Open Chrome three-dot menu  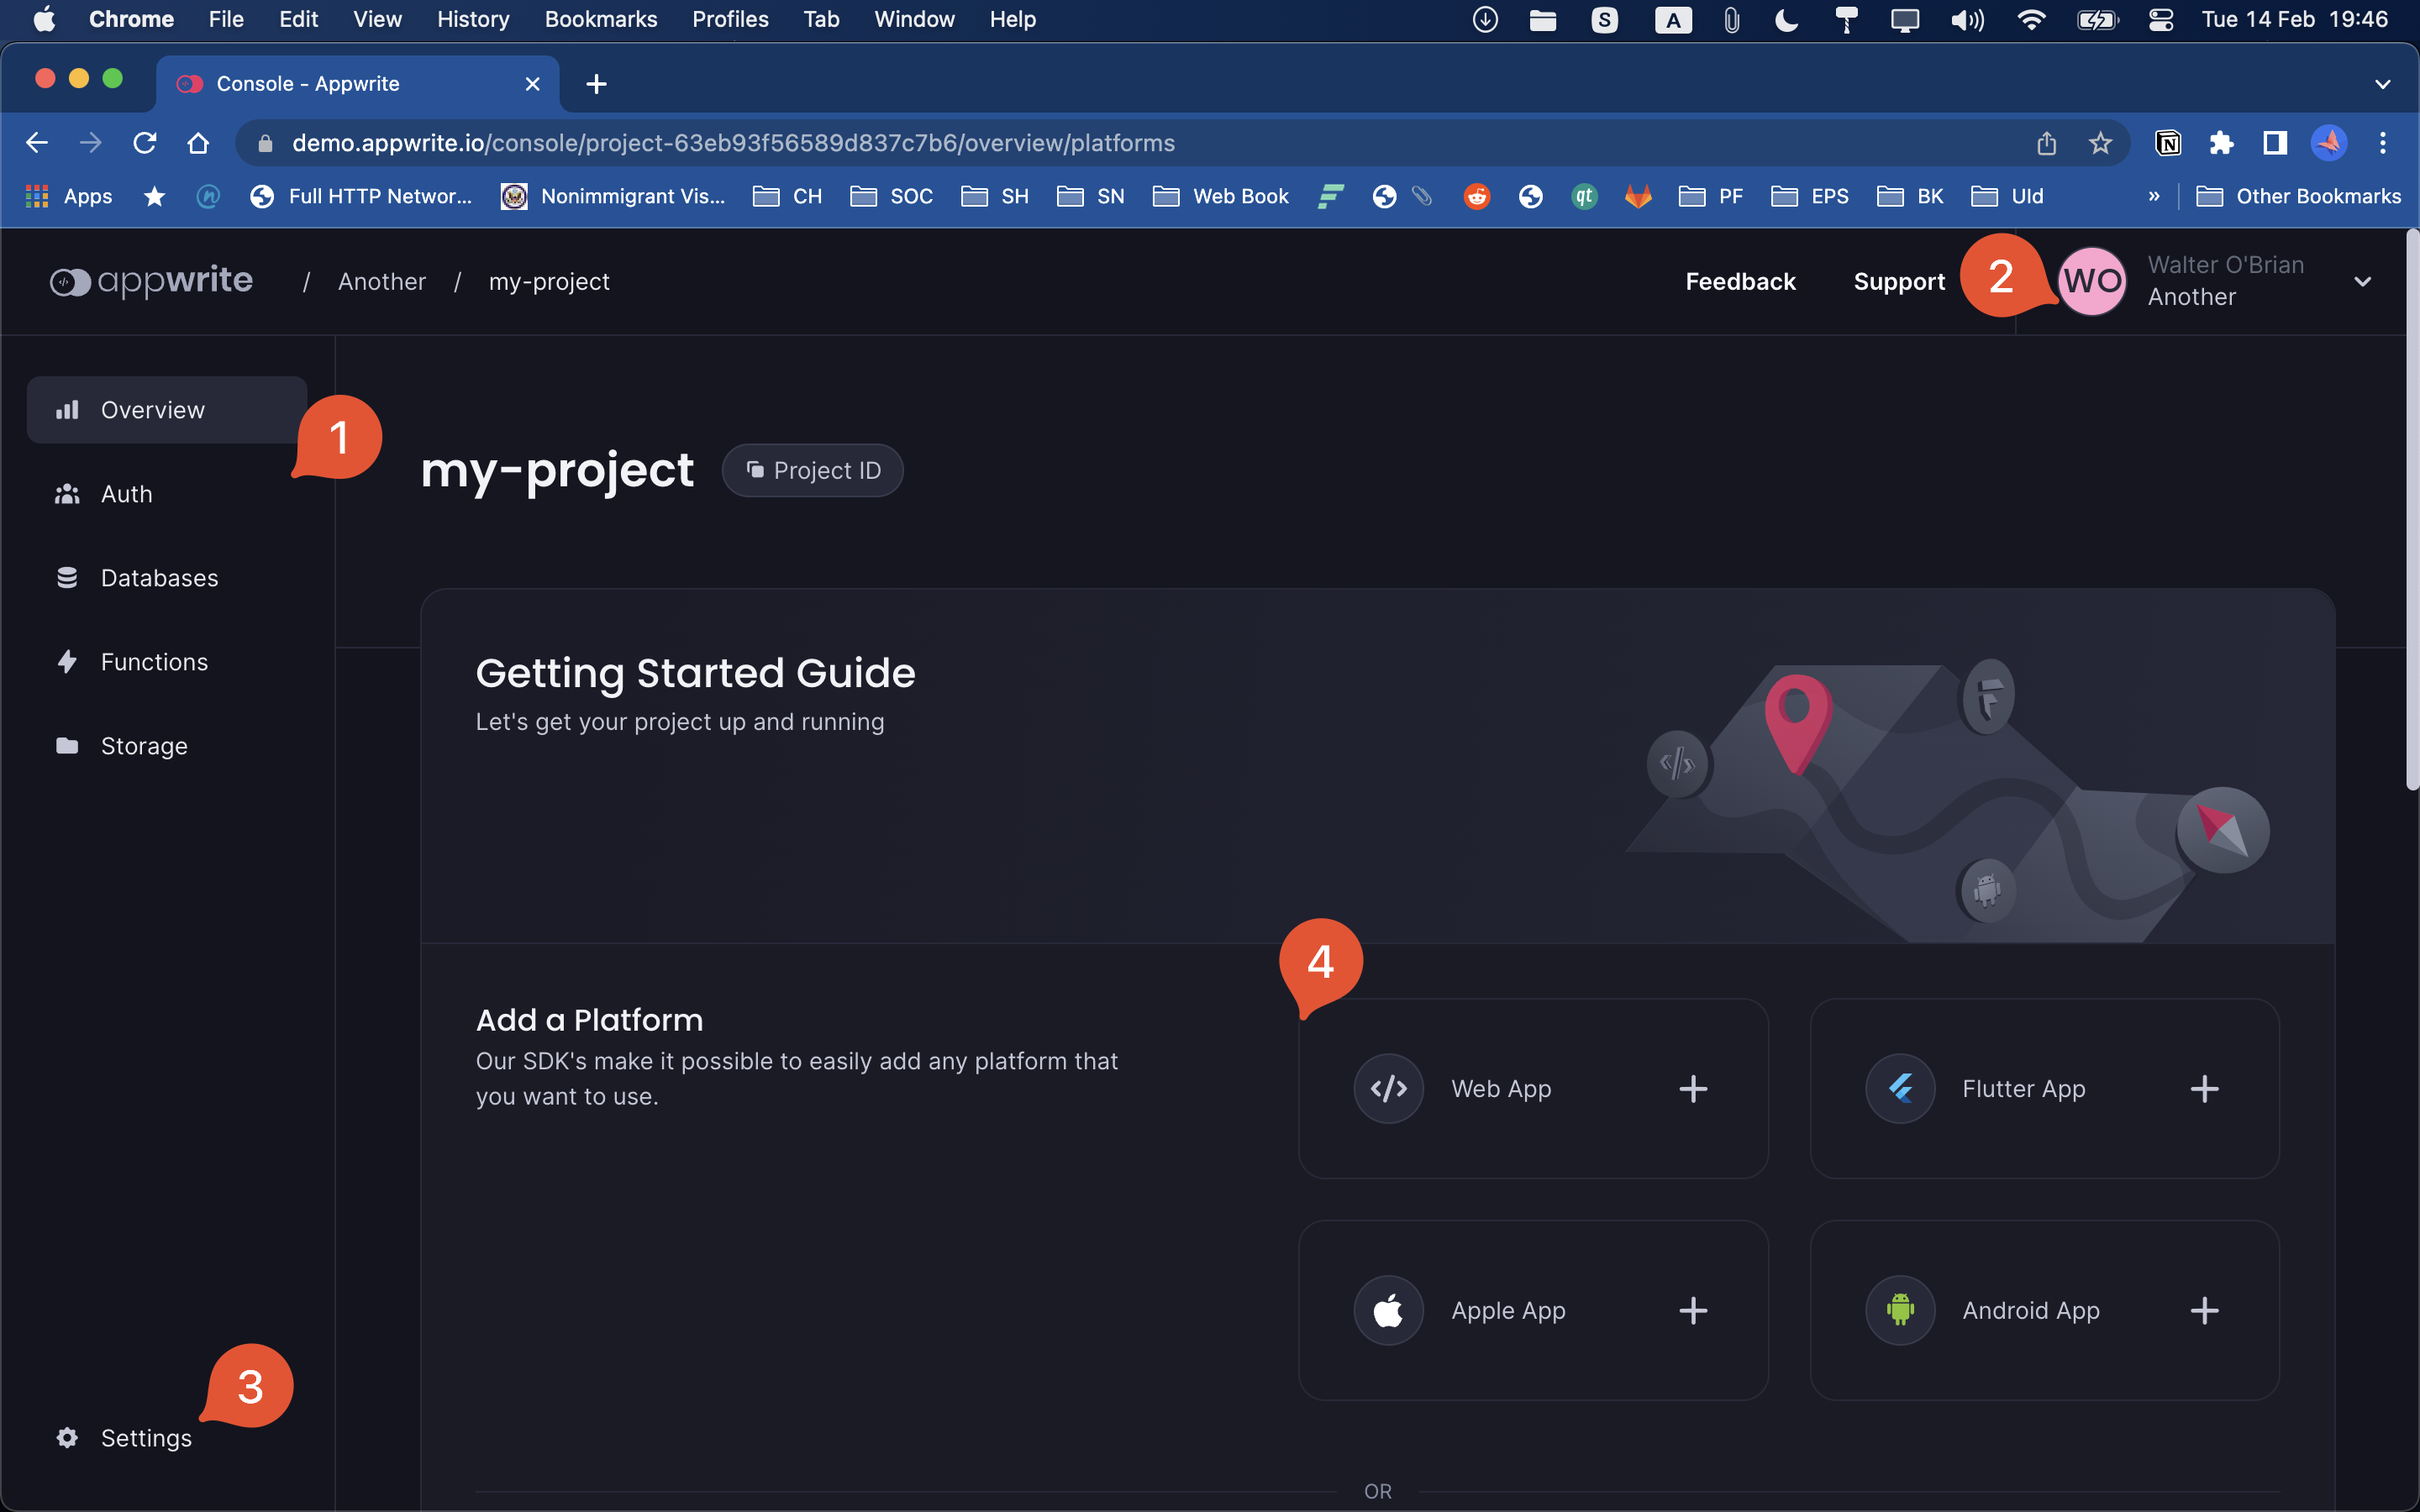point(2383,143)
